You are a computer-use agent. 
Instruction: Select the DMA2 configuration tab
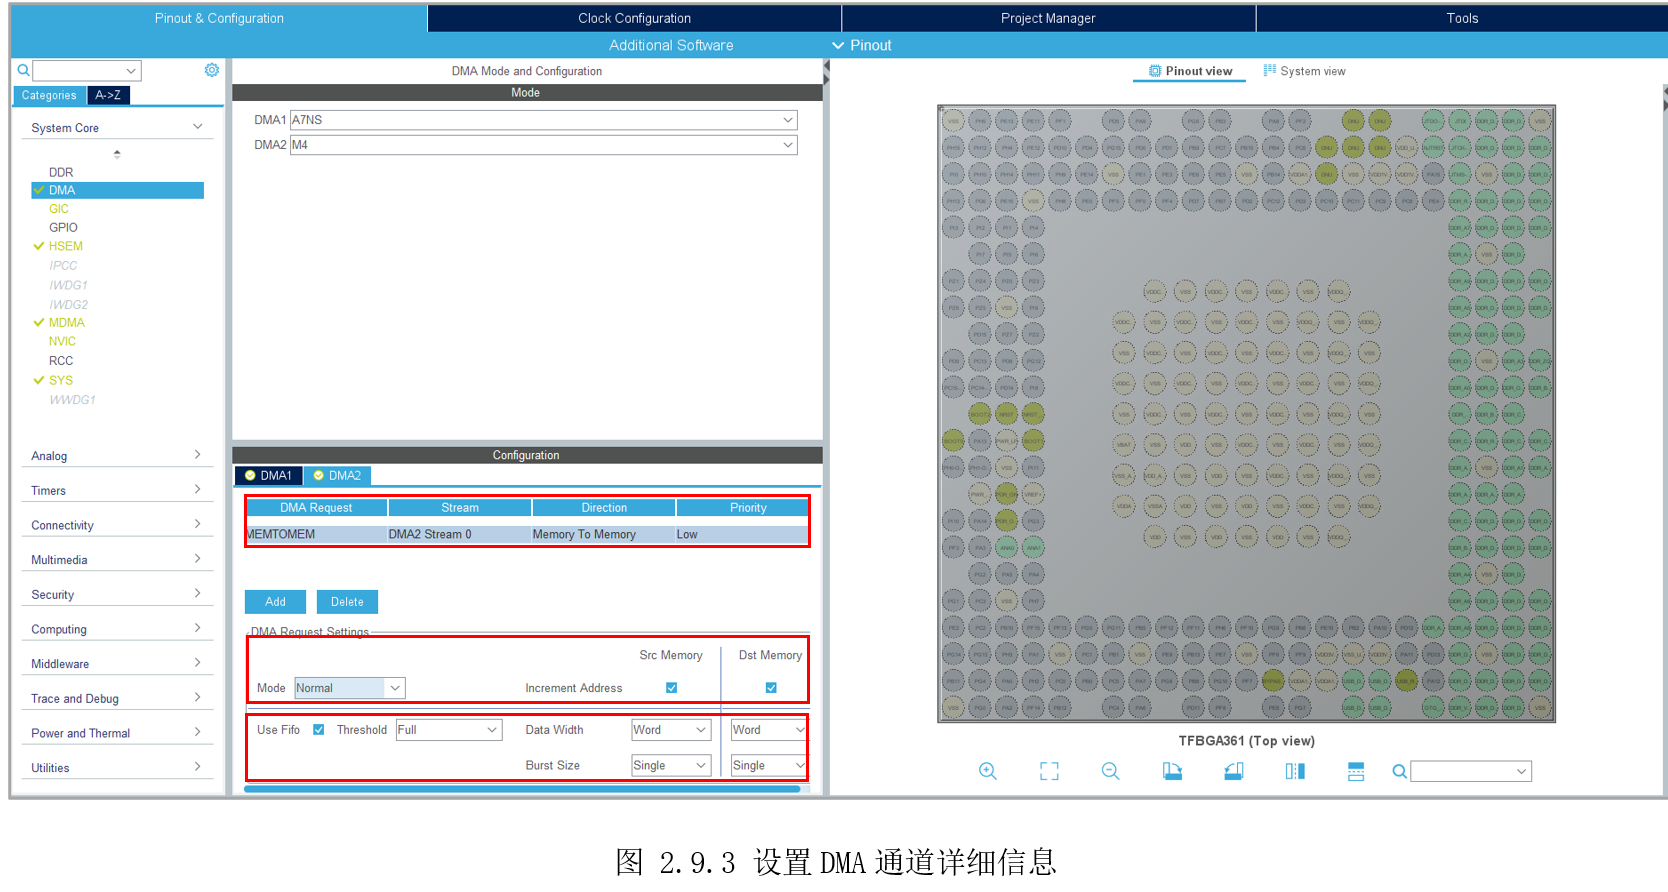pyautogui.click(x=337, y=476)
